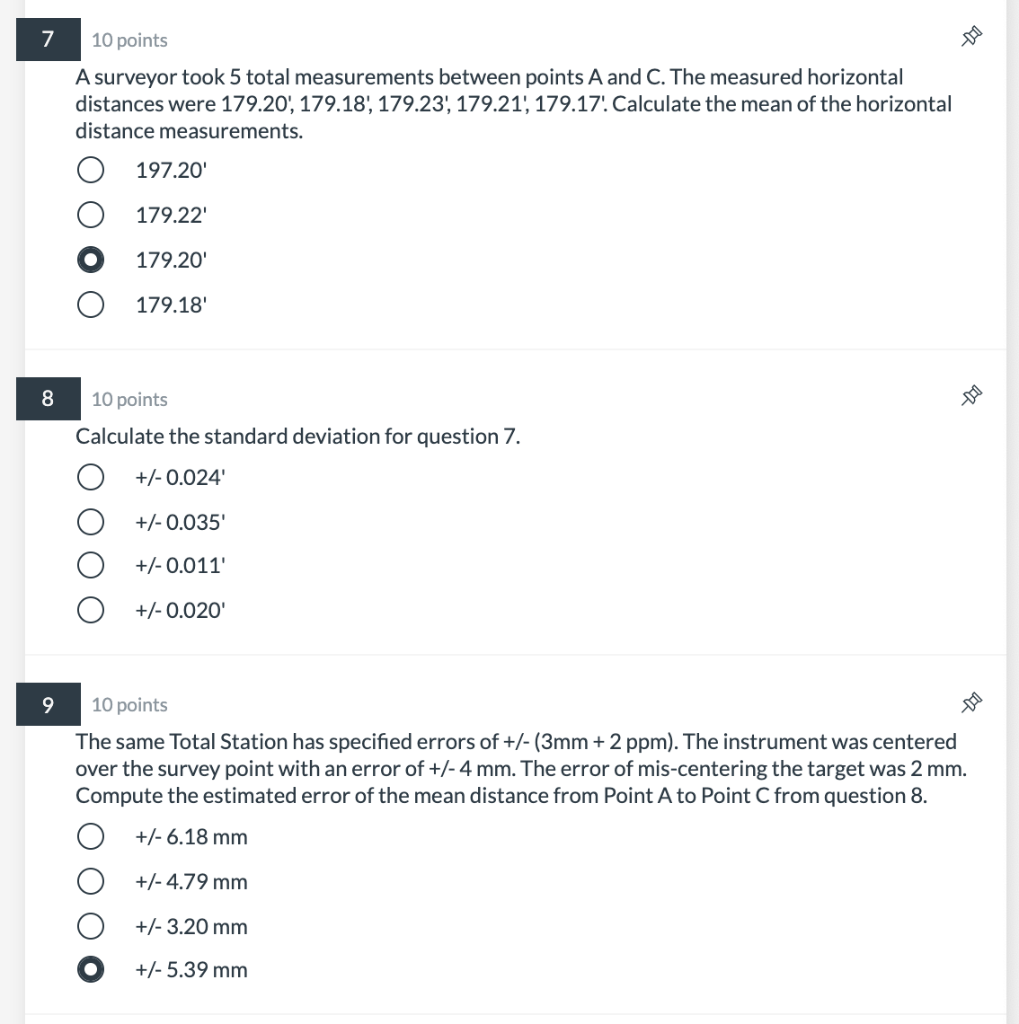Click the 10 points label on question 9
Viewport: 1019px width, 1024px height.
click(128, 705)
